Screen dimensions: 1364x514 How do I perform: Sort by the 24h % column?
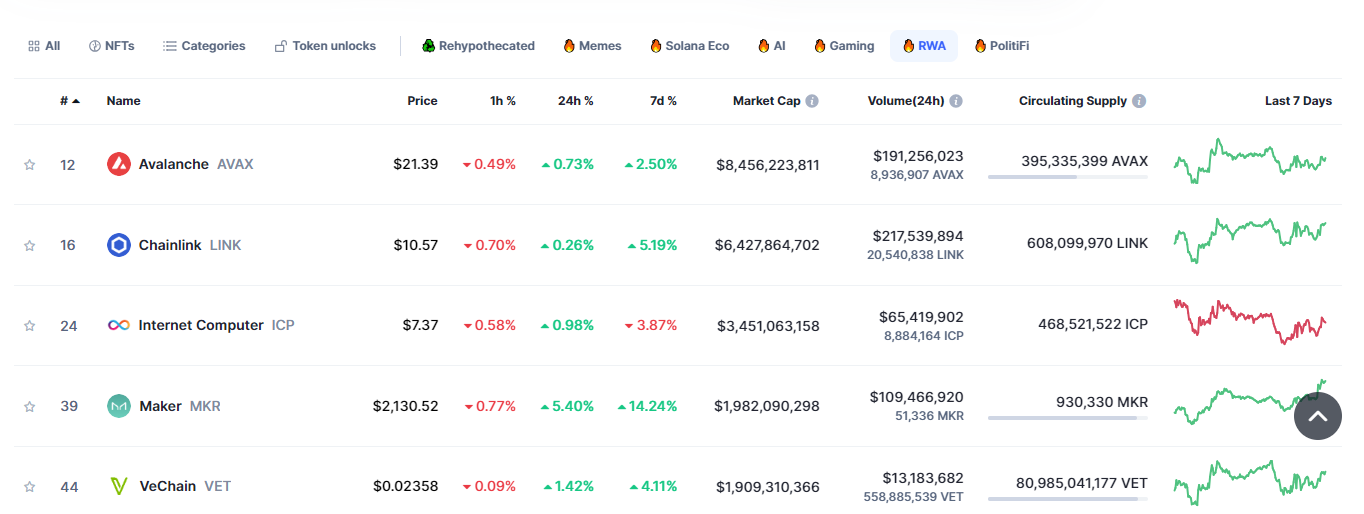coord(576,101)
